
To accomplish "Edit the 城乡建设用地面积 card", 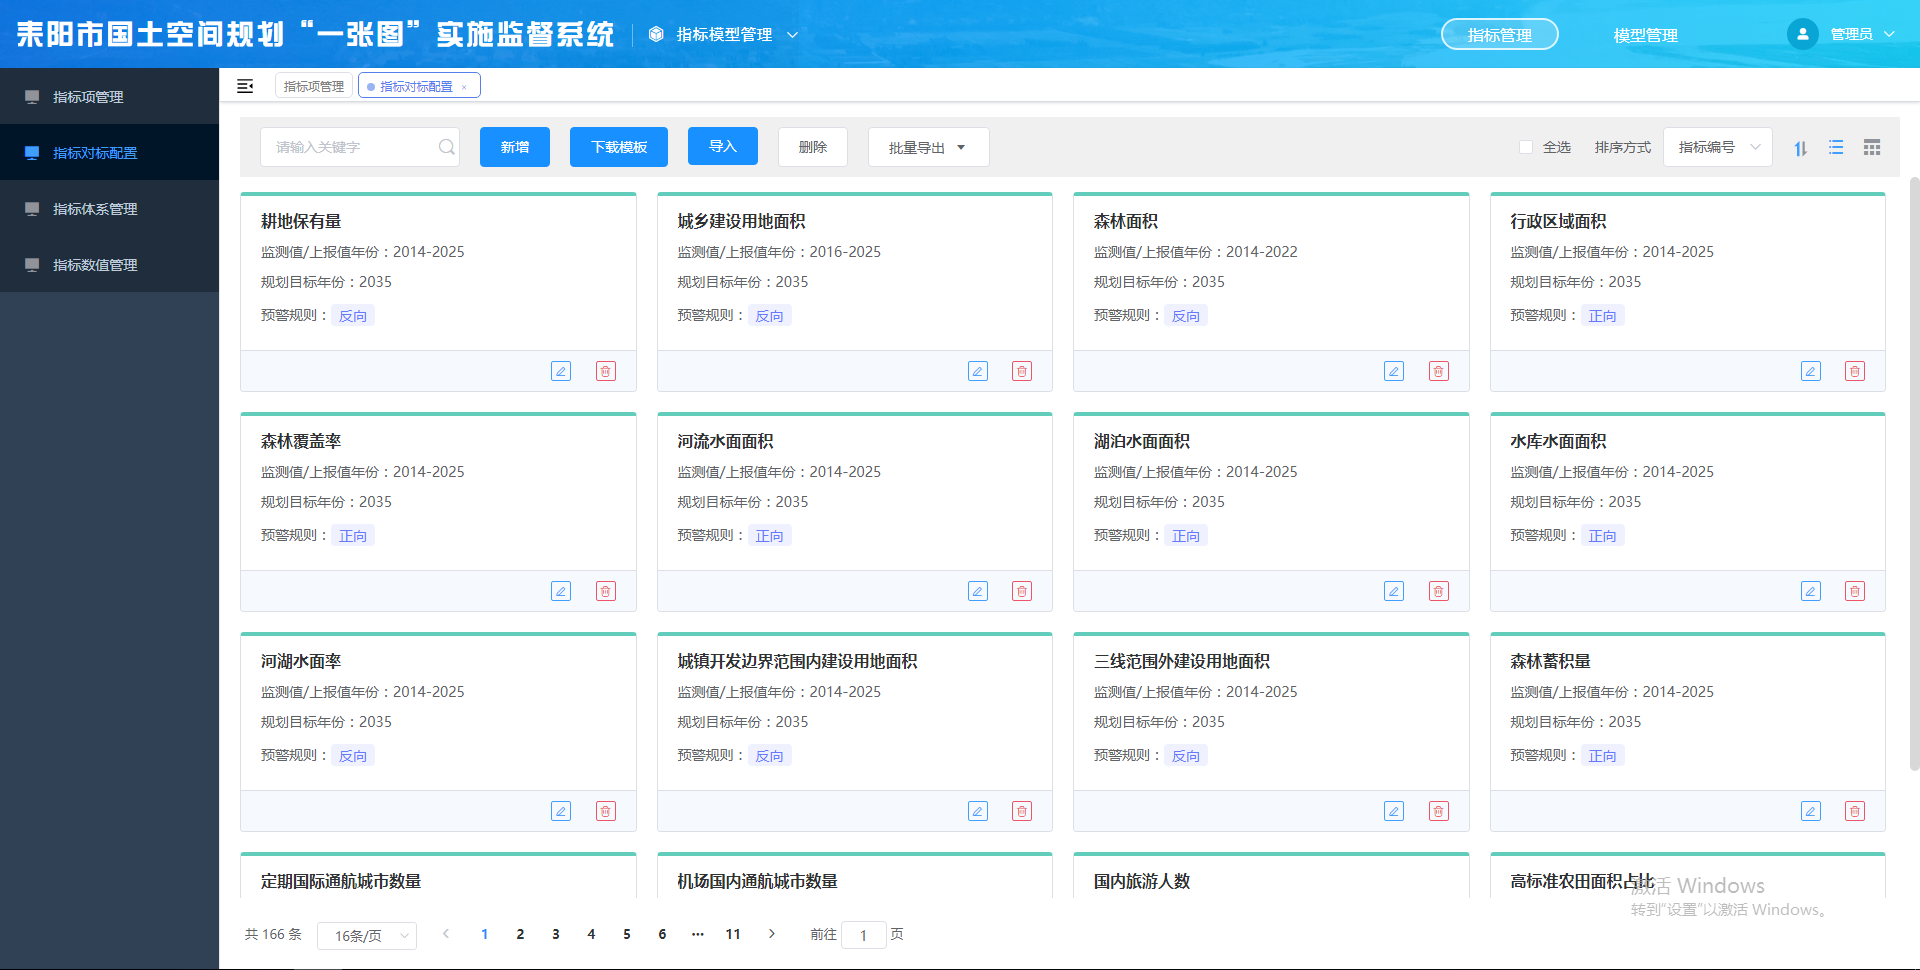I will [978, 371].
